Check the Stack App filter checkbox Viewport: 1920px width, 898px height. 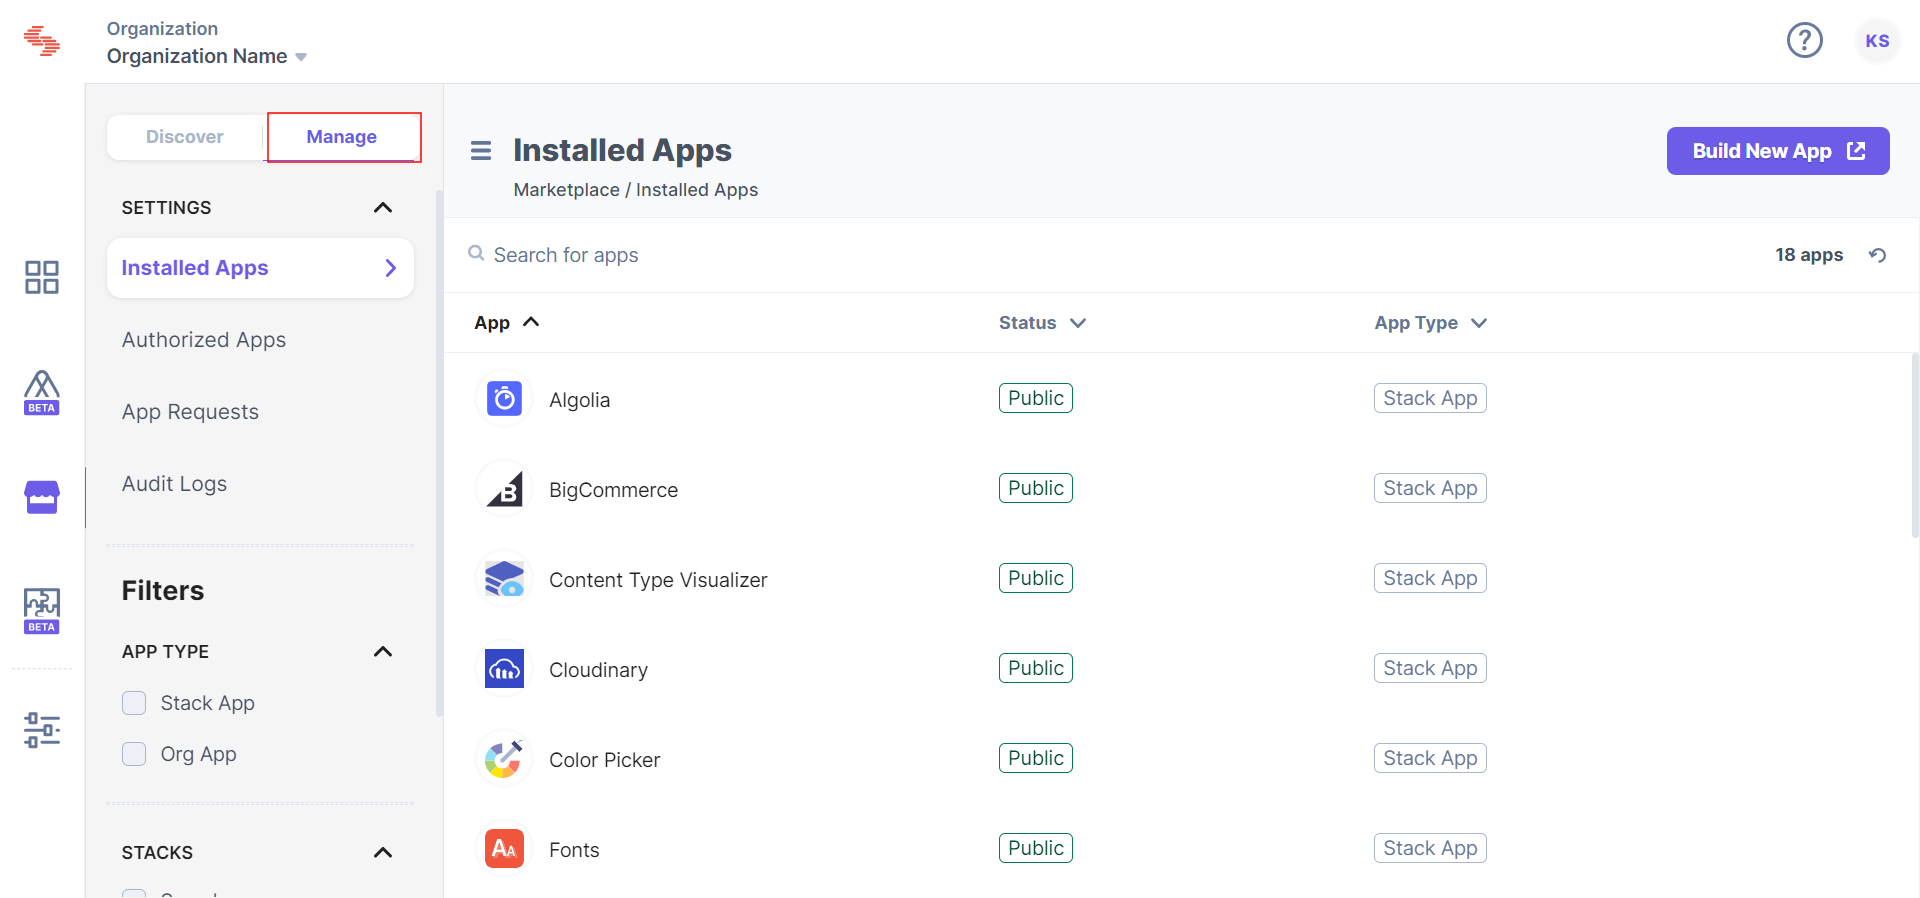134,703
